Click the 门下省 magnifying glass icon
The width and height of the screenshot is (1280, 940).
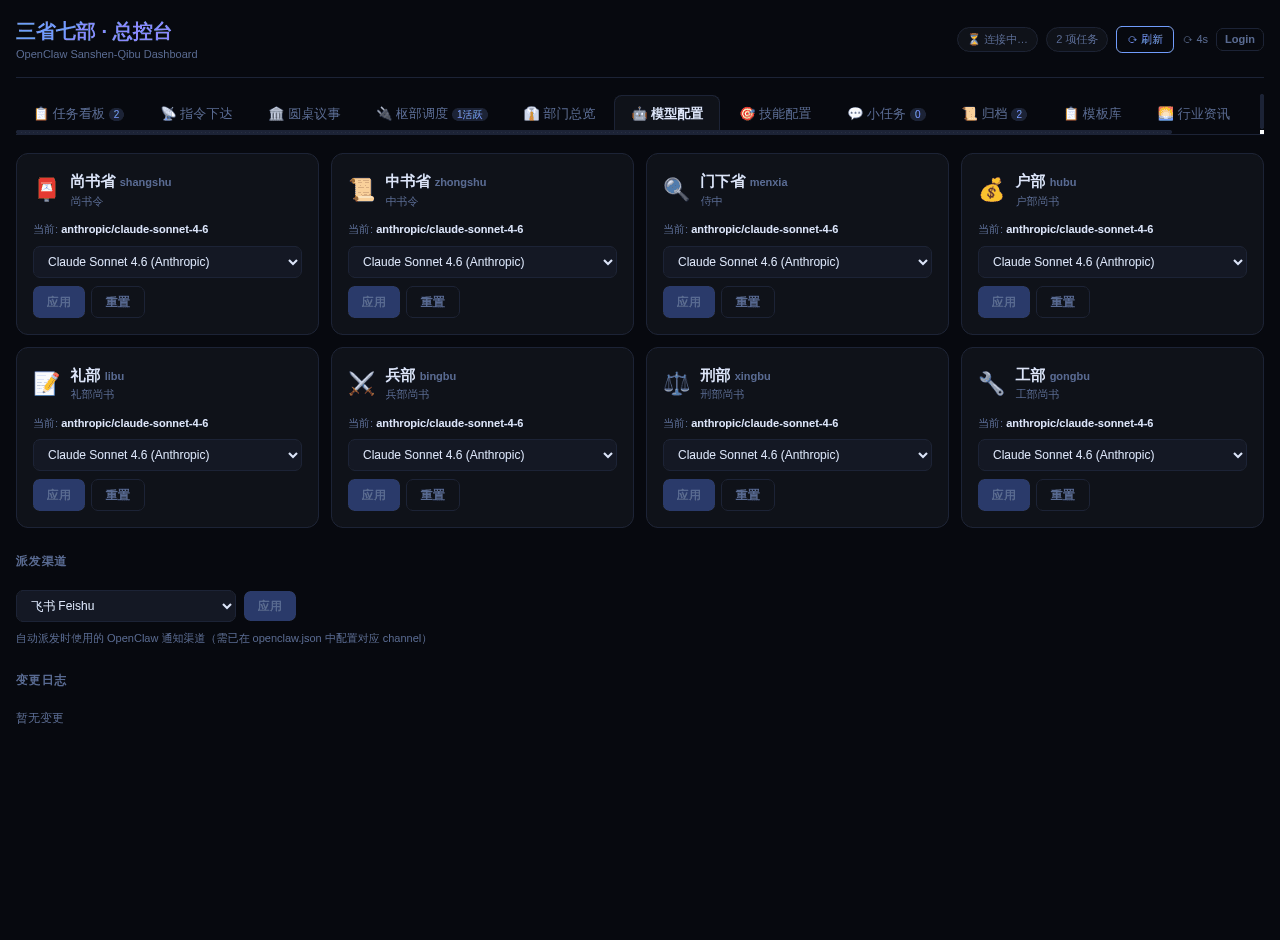677,190
